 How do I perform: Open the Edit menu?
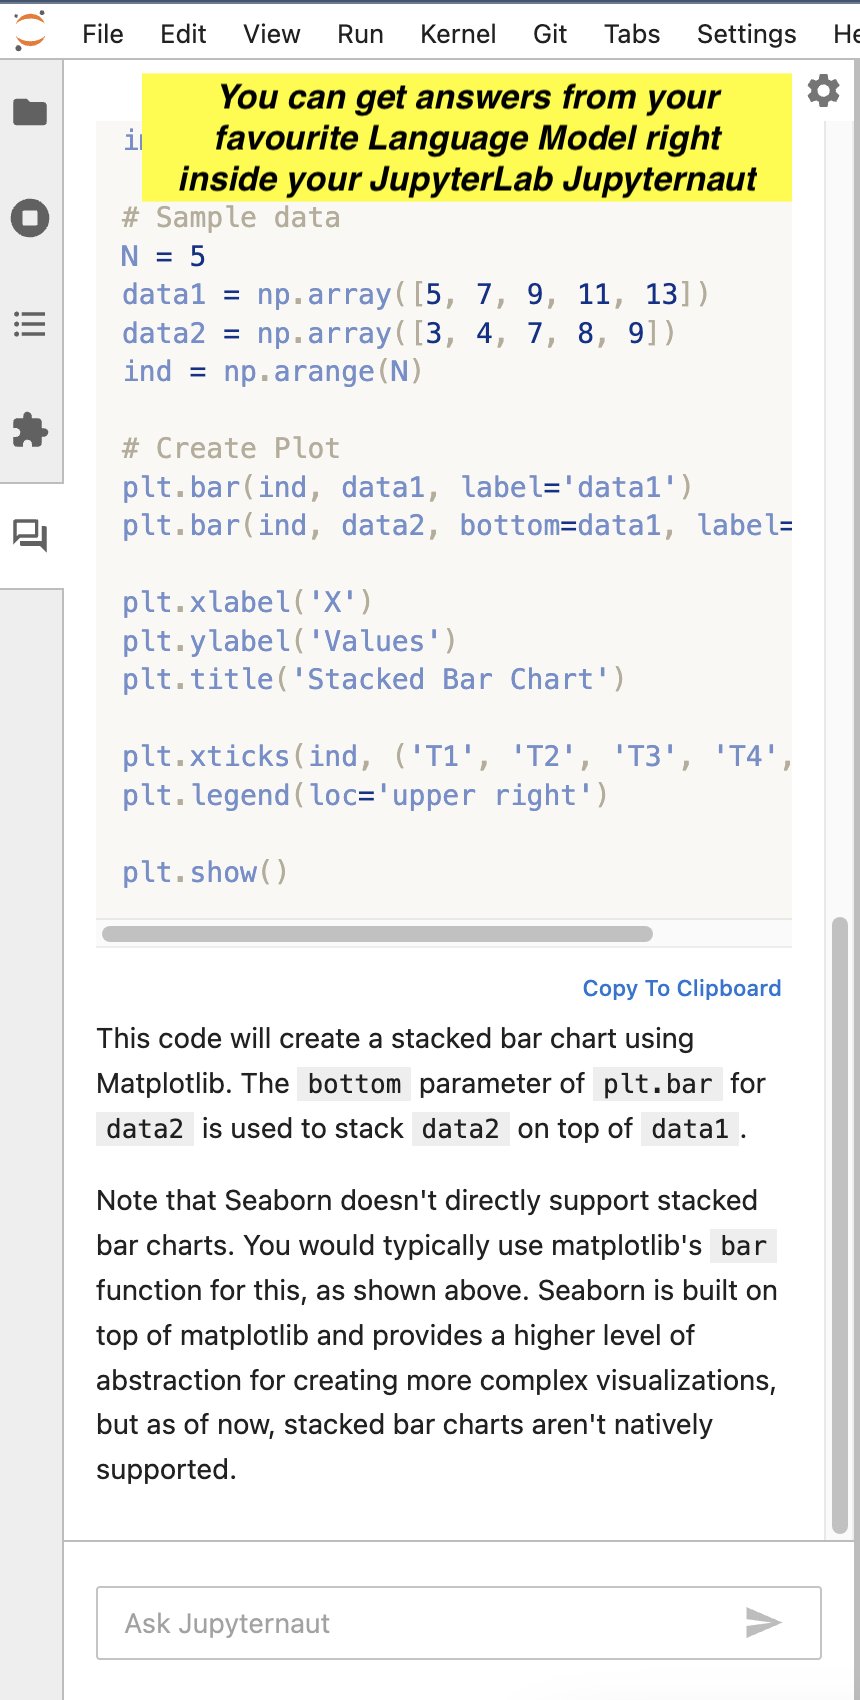point(183,34)
